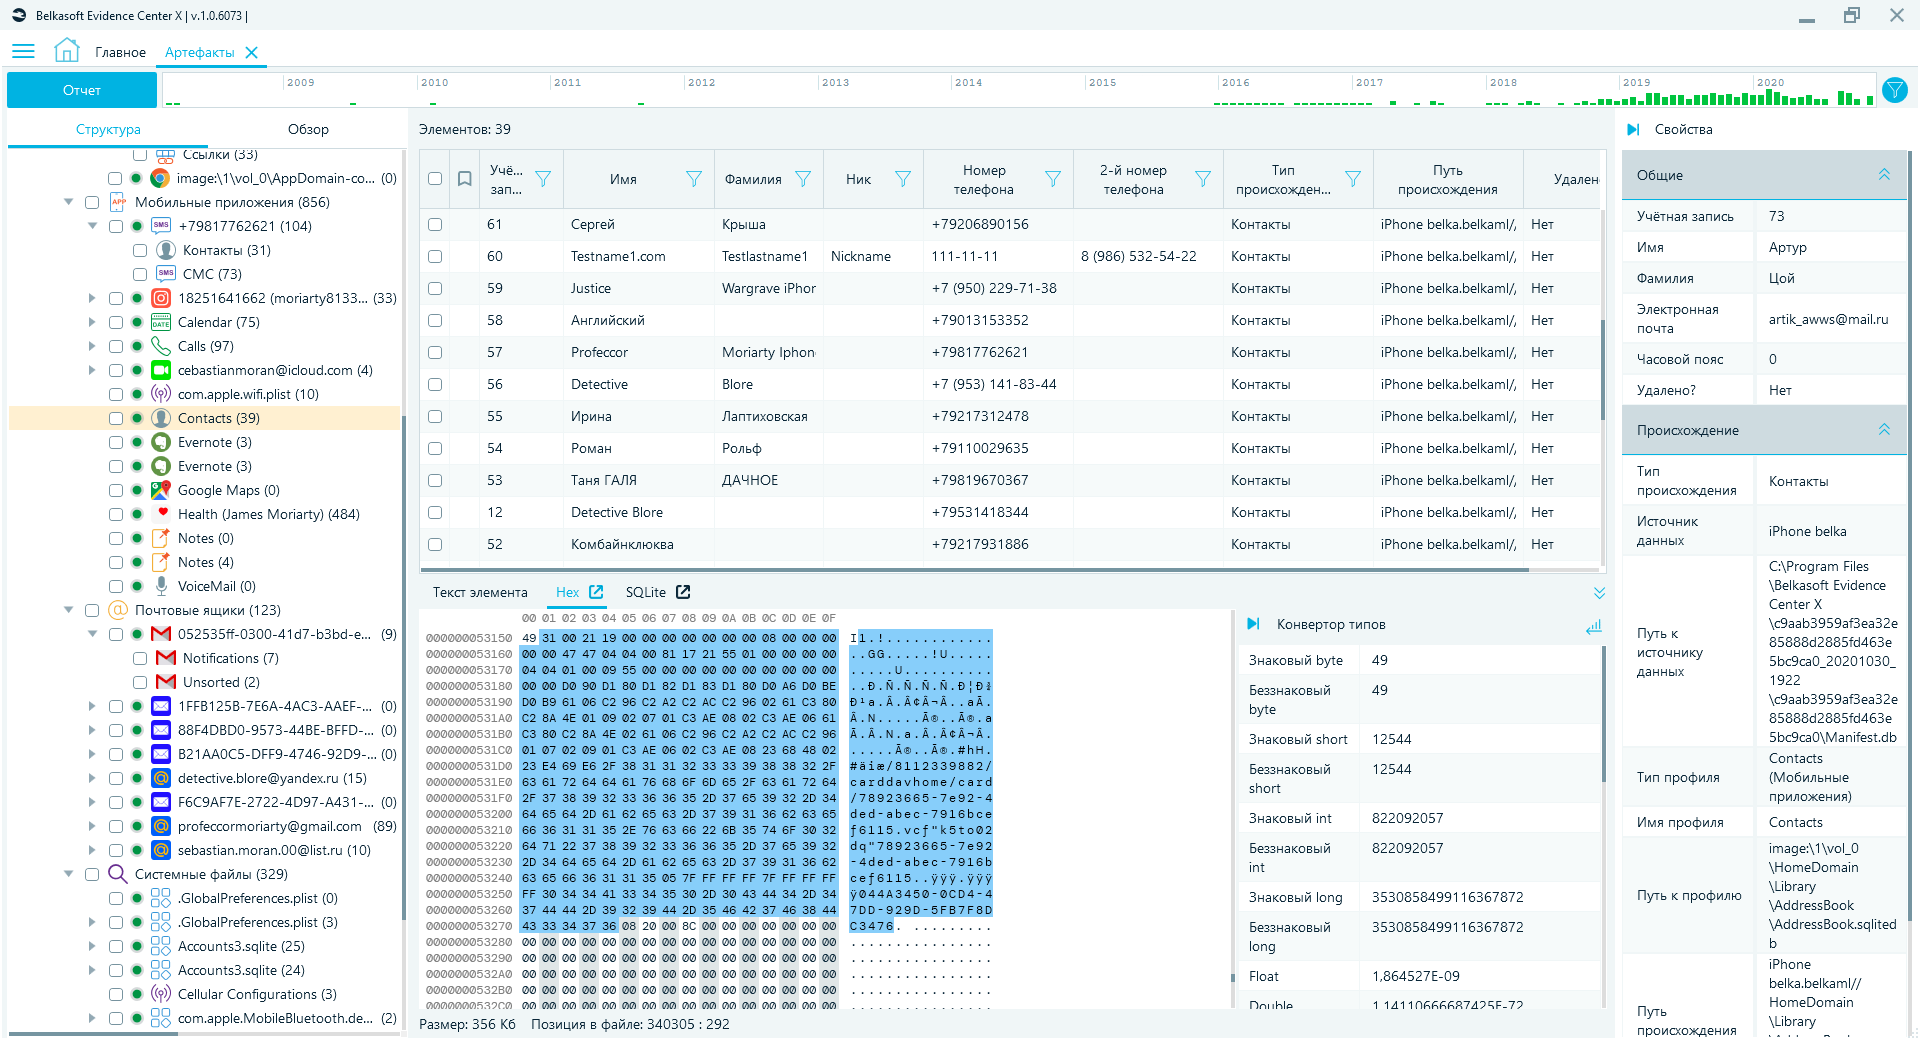Go to home via house icon
The image size is (1920, 1040).
pos(66,51)
